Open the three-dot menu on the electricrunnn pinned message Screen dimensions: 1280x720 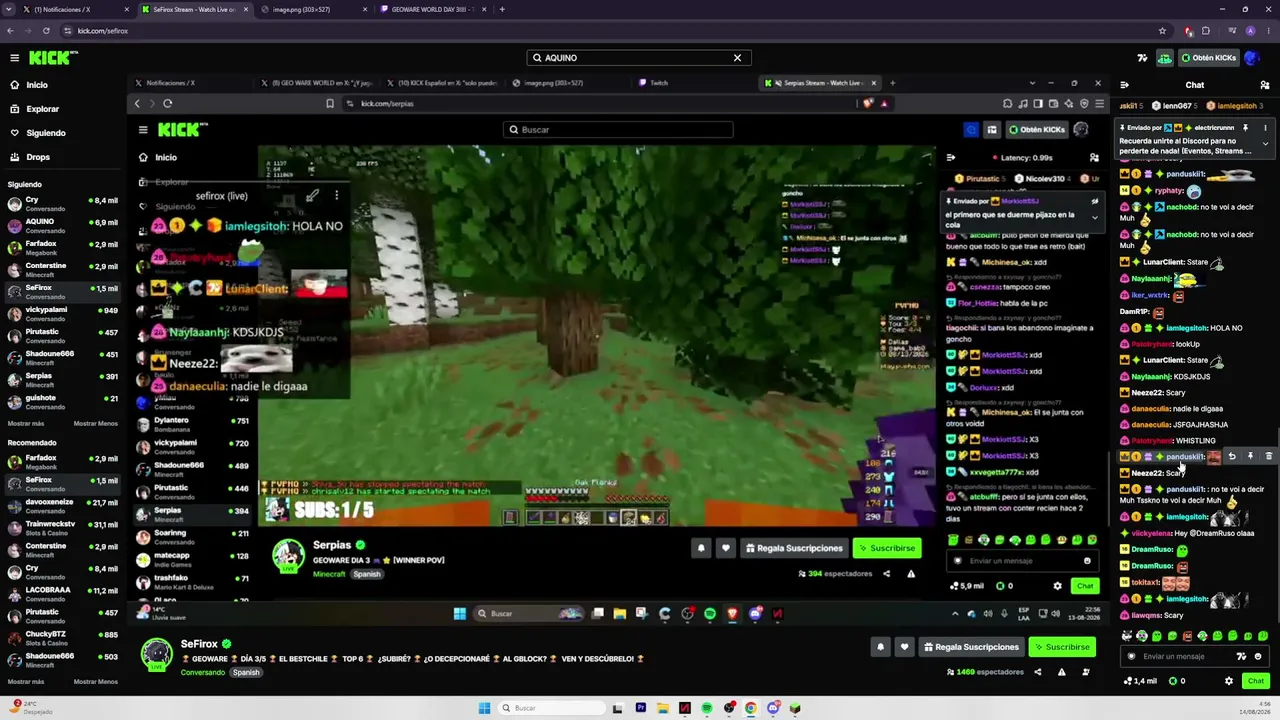(1265, 128)
